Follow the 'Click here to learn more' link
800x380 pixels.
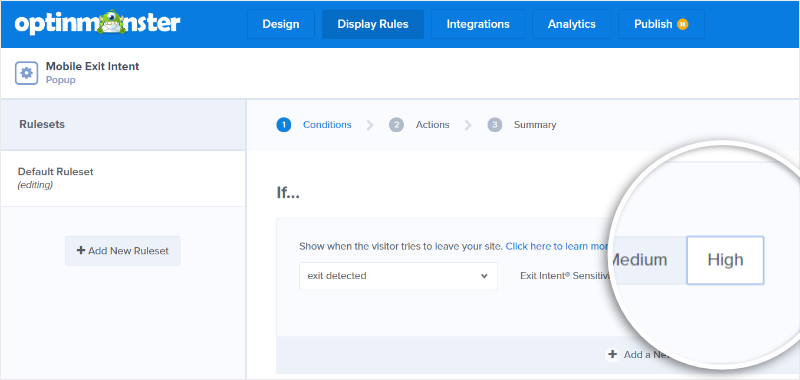tap(558, 246)
